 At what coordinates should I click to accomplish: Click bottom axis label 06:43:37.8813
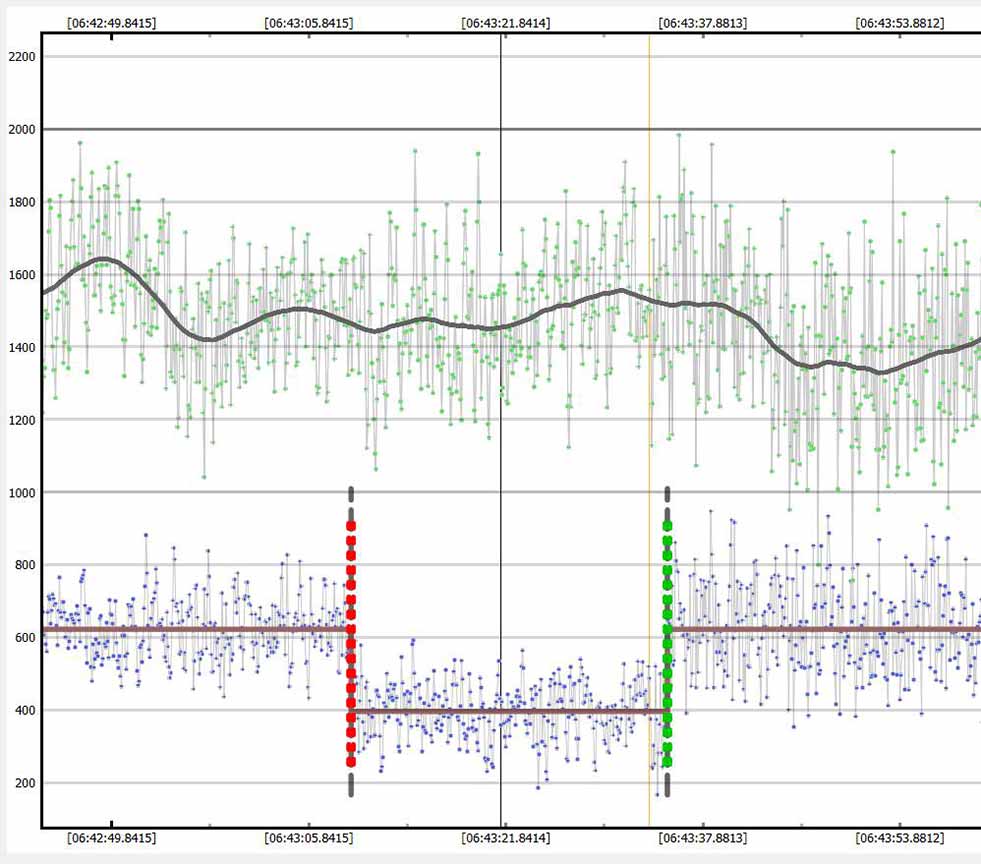[x=703, y=838]
